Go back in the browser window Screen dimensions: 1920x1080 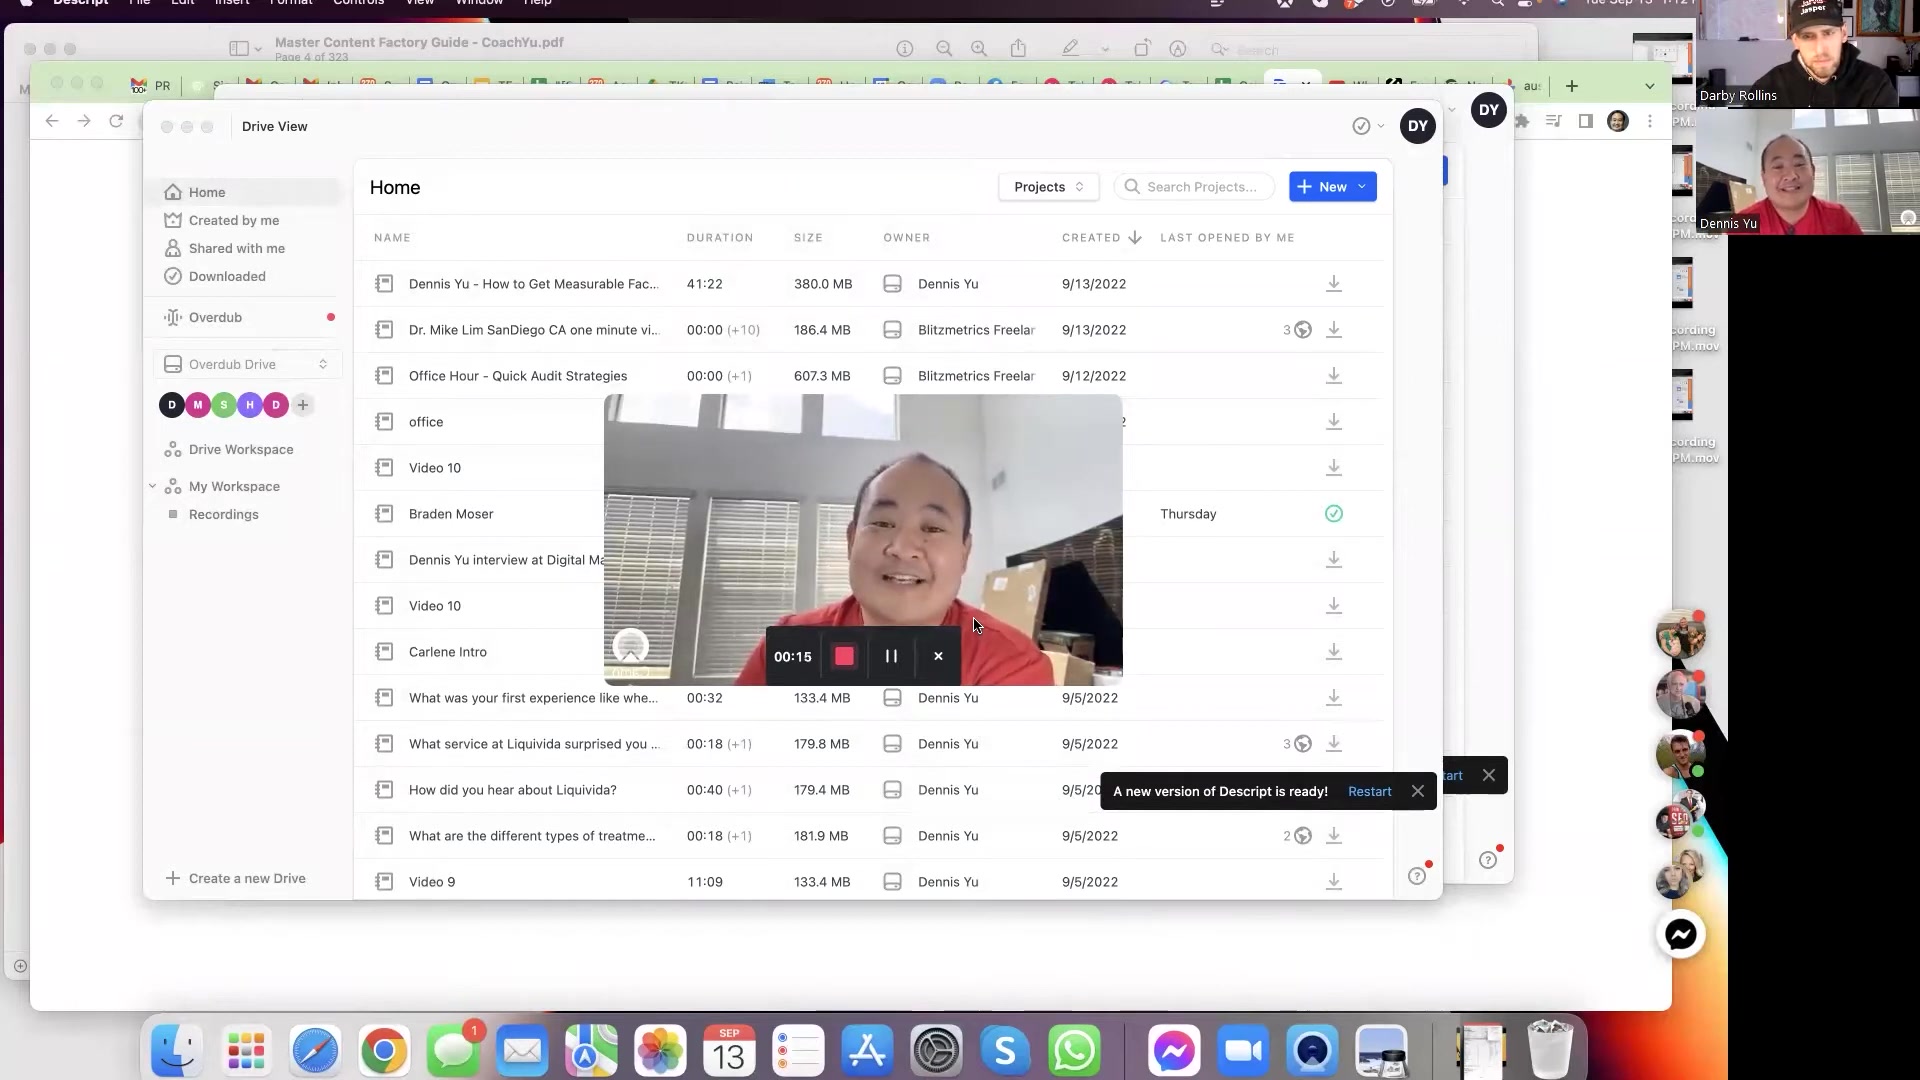pos(52,121)
